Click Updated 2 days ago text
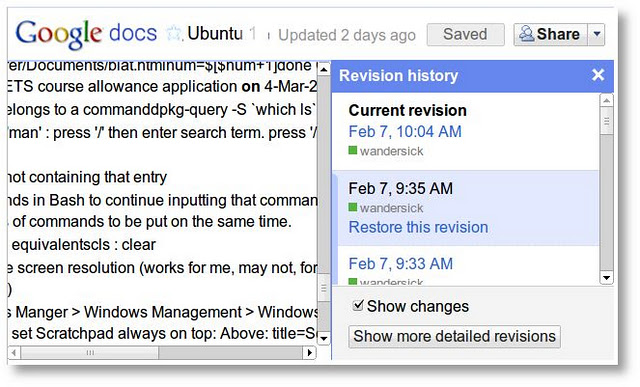The image size is (640, 387). (x=347, y=35)
